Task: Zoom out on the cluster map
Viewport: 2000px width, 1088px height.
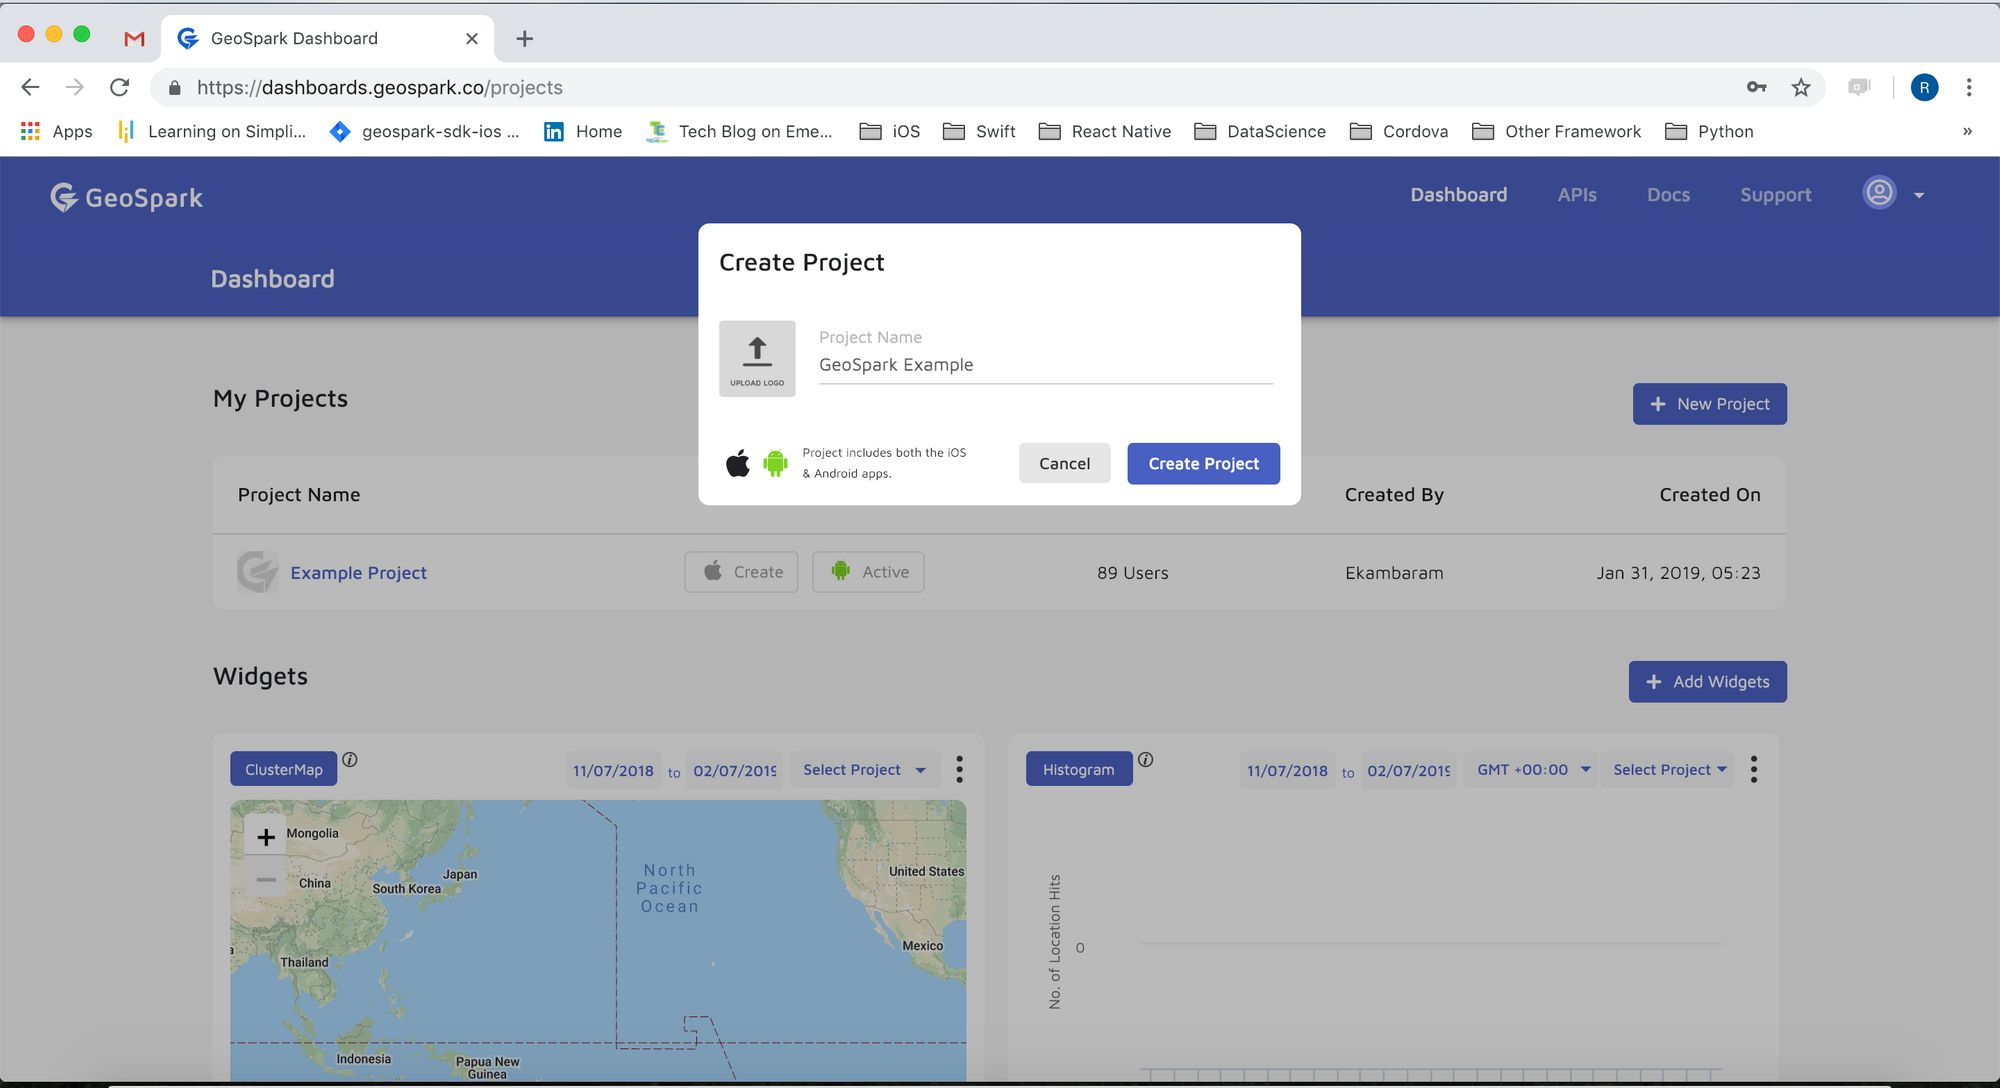Action: tap(266, 880)
